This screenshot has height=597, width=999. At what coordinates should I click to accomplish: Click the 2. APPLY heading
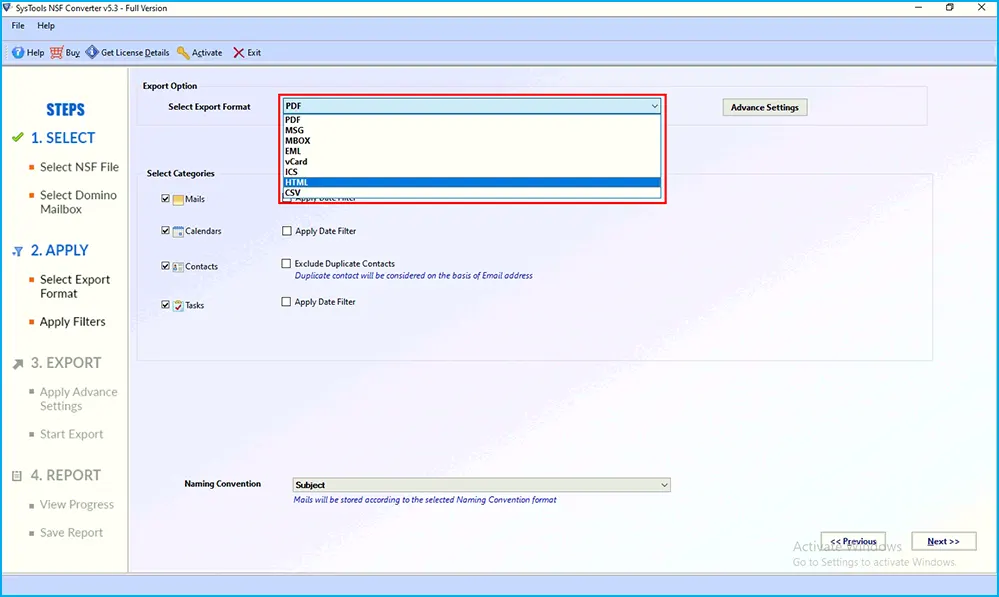coord(60,250)
